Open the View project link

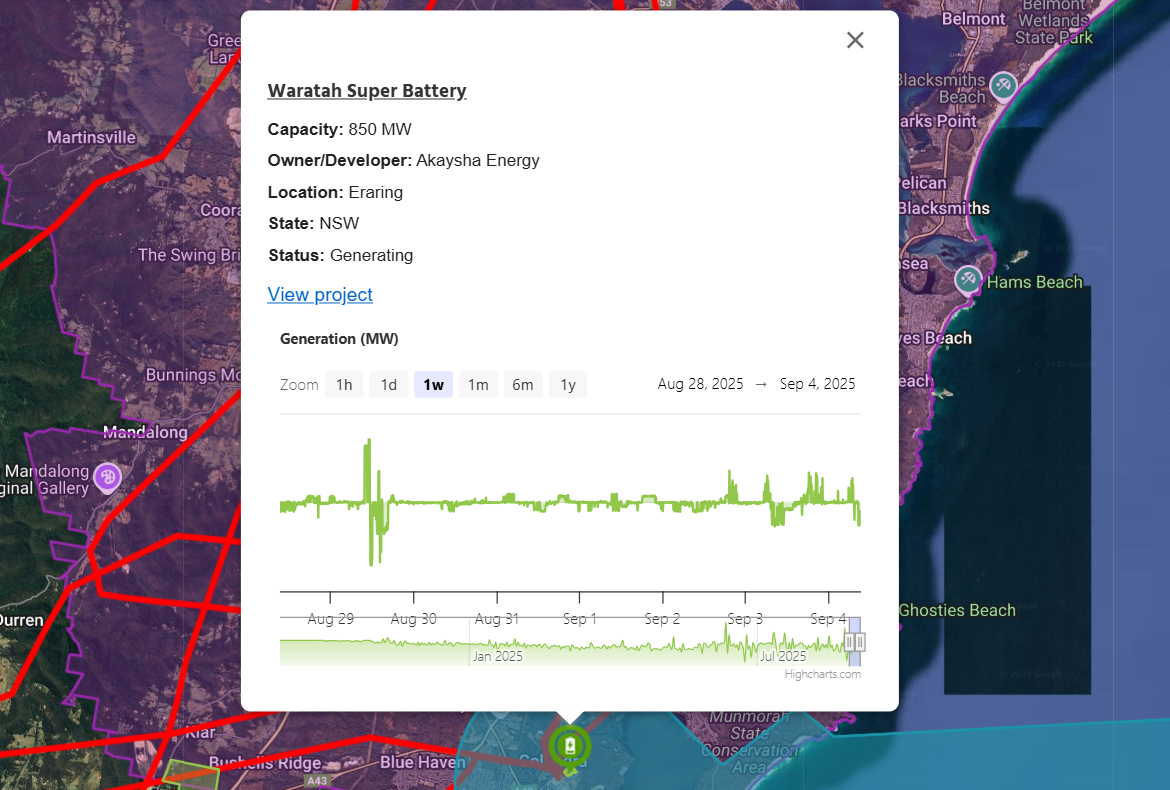(x=320, y=295)
